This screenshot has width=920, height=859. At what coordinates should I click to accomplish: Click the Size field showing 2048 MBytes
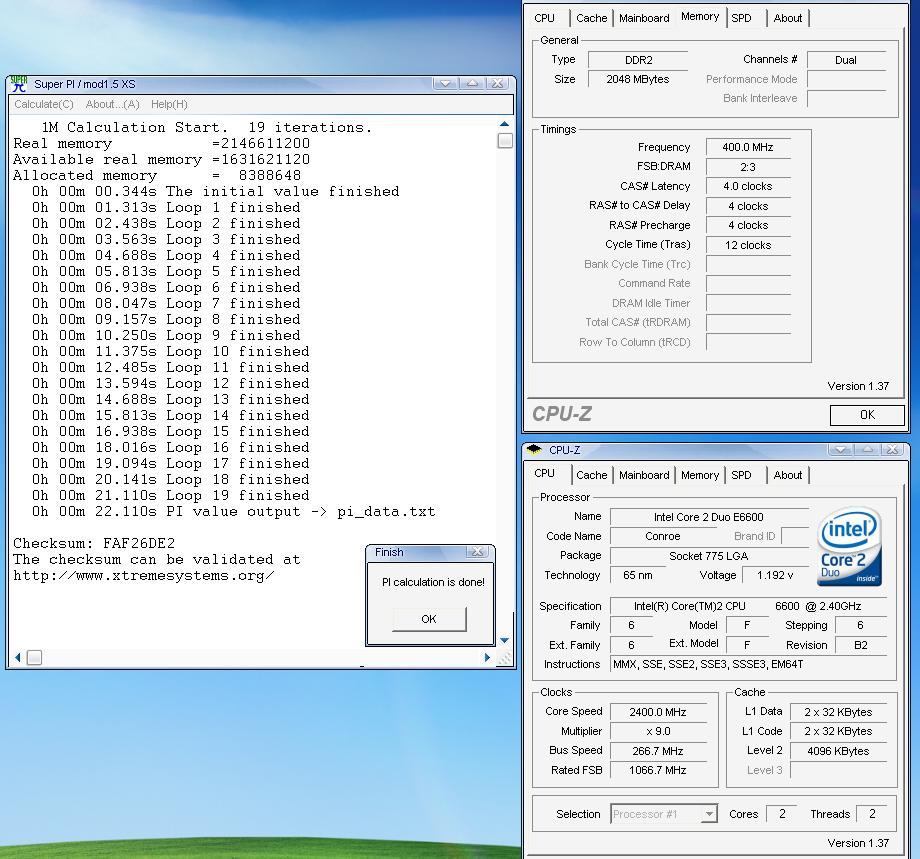pyautogui.click(x=638, y=79)
